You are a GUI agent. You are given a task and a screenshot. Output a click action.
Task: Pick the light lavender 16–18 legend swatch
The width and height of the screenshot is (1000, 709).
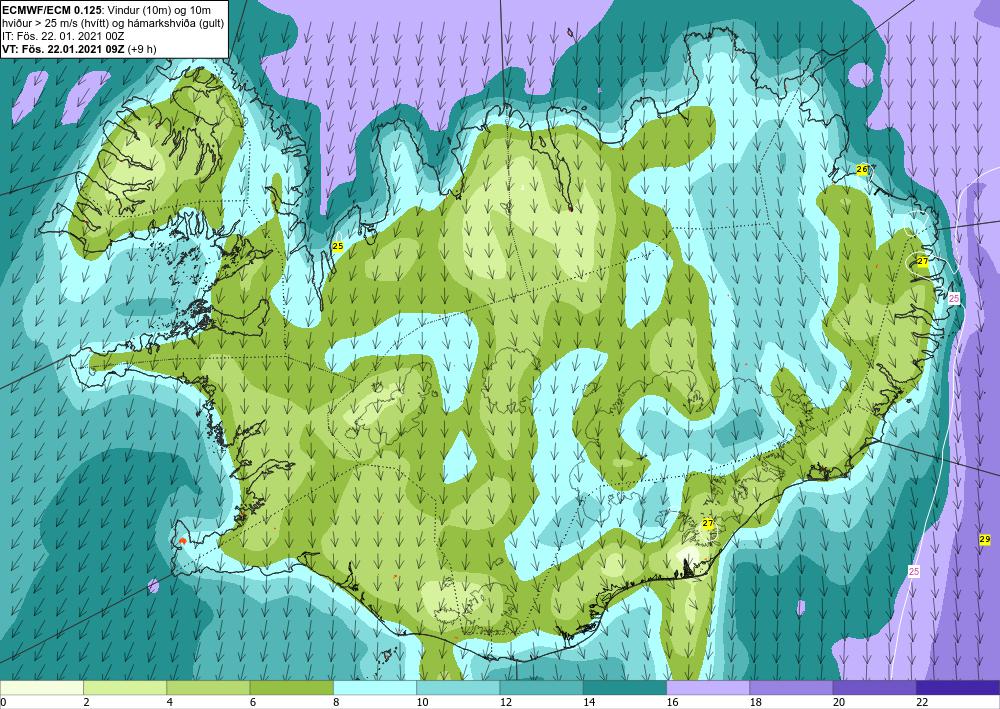pyautogui.click(x=708, y=687)
